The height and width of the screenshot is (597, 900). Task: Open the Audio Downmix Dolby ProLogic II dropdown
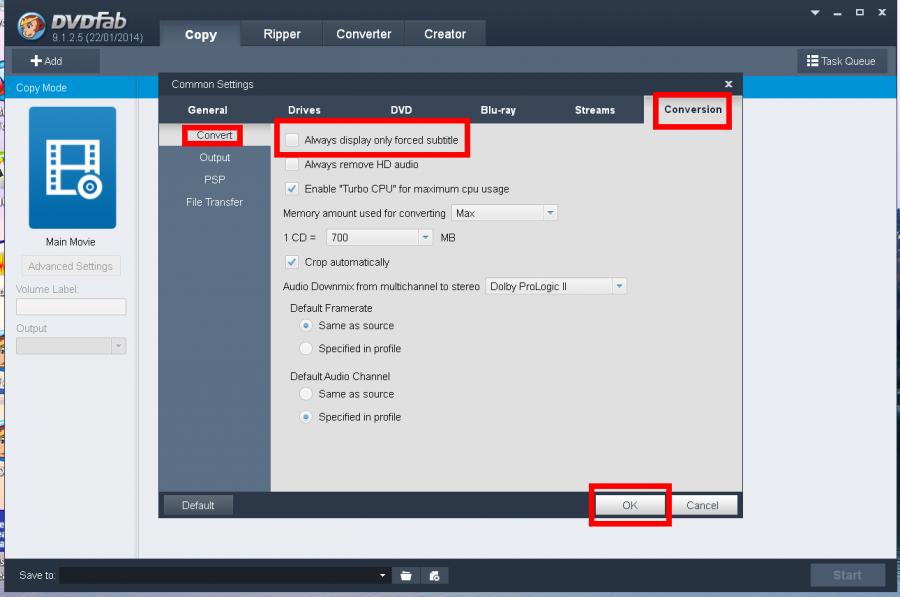619,286
